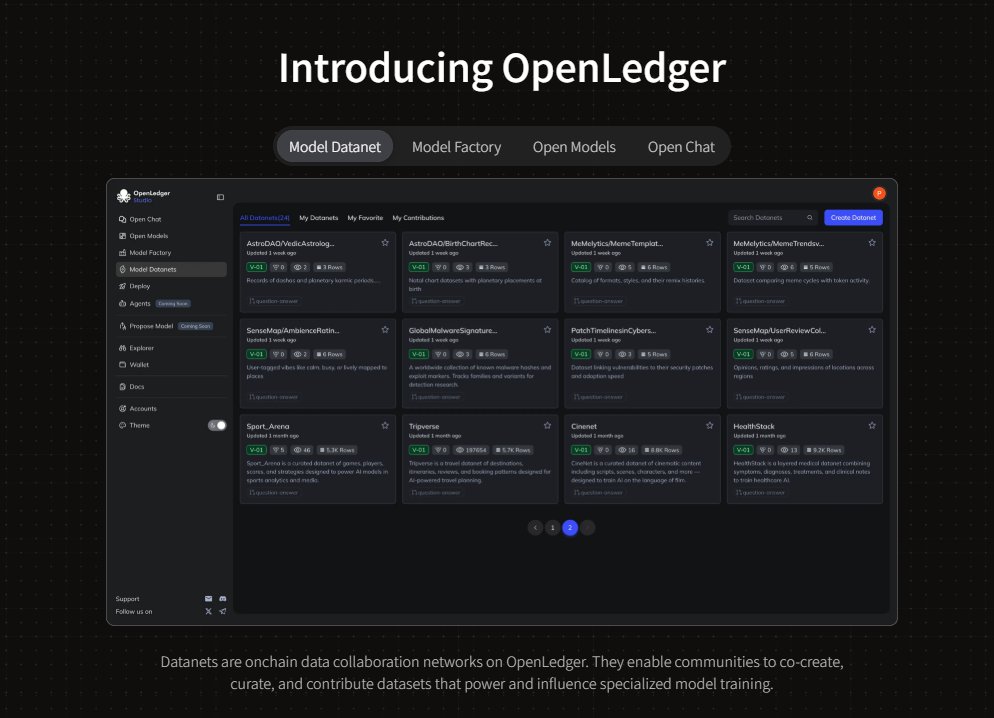Open the HealthStack datanet title
Image resolution: width=994 pixels, height=718 pixels.
pos(754,426)
